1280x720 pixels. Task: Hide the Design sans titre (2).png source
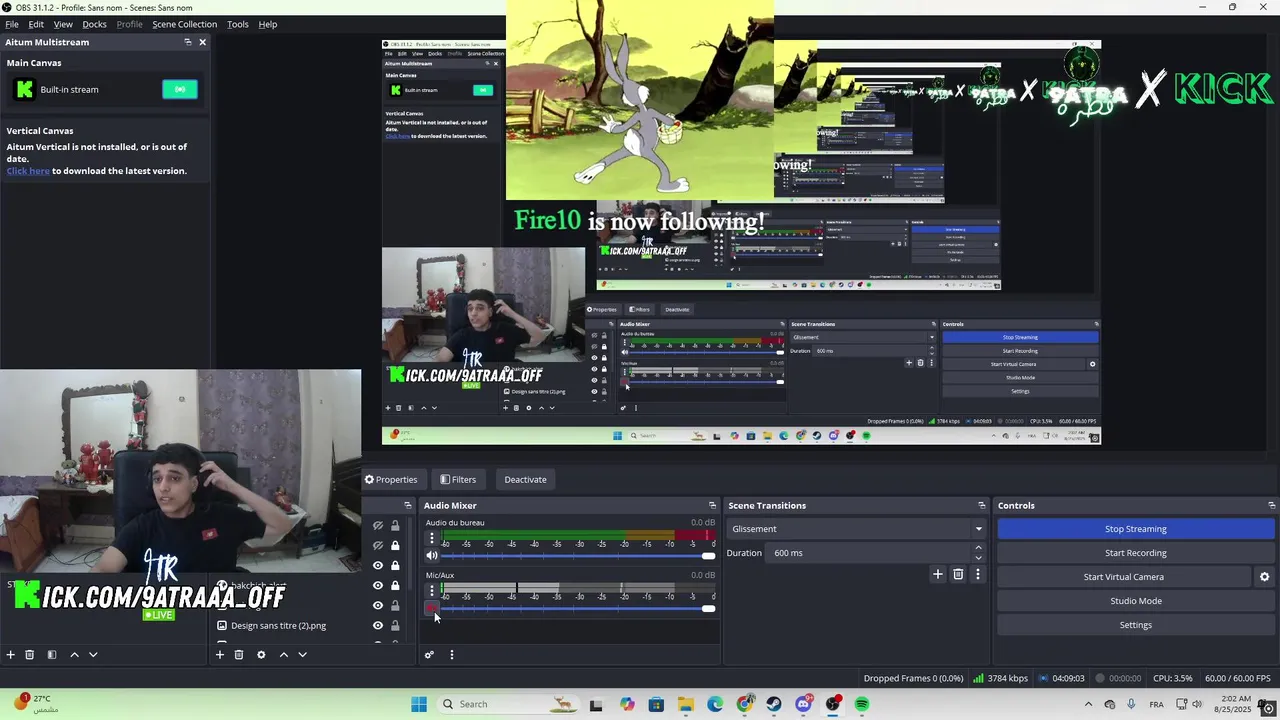click(378, 626)
